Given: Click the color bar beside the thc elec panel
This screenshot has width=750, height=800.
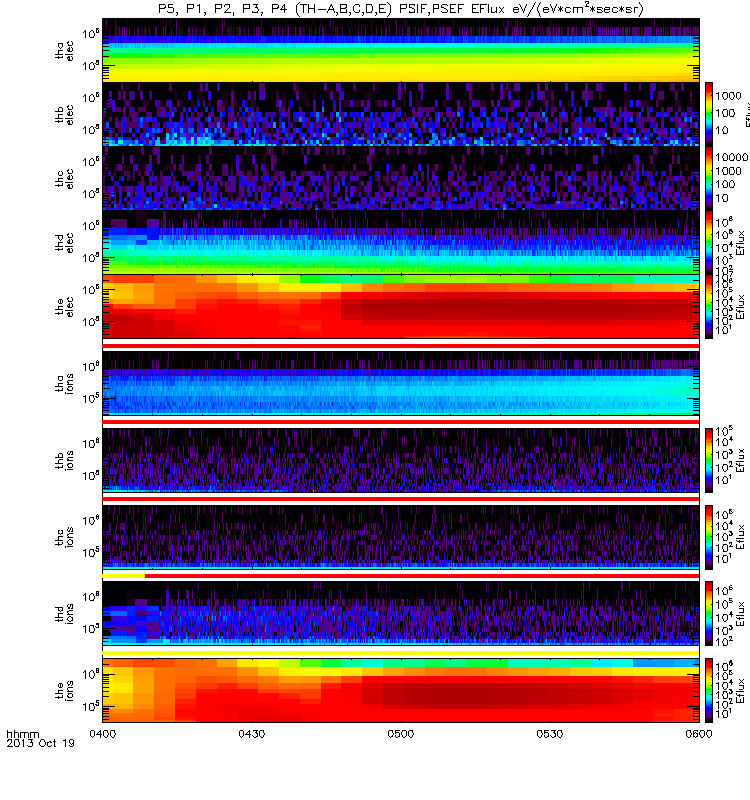Looking at the screenshot, I should (x=709, y=178).
